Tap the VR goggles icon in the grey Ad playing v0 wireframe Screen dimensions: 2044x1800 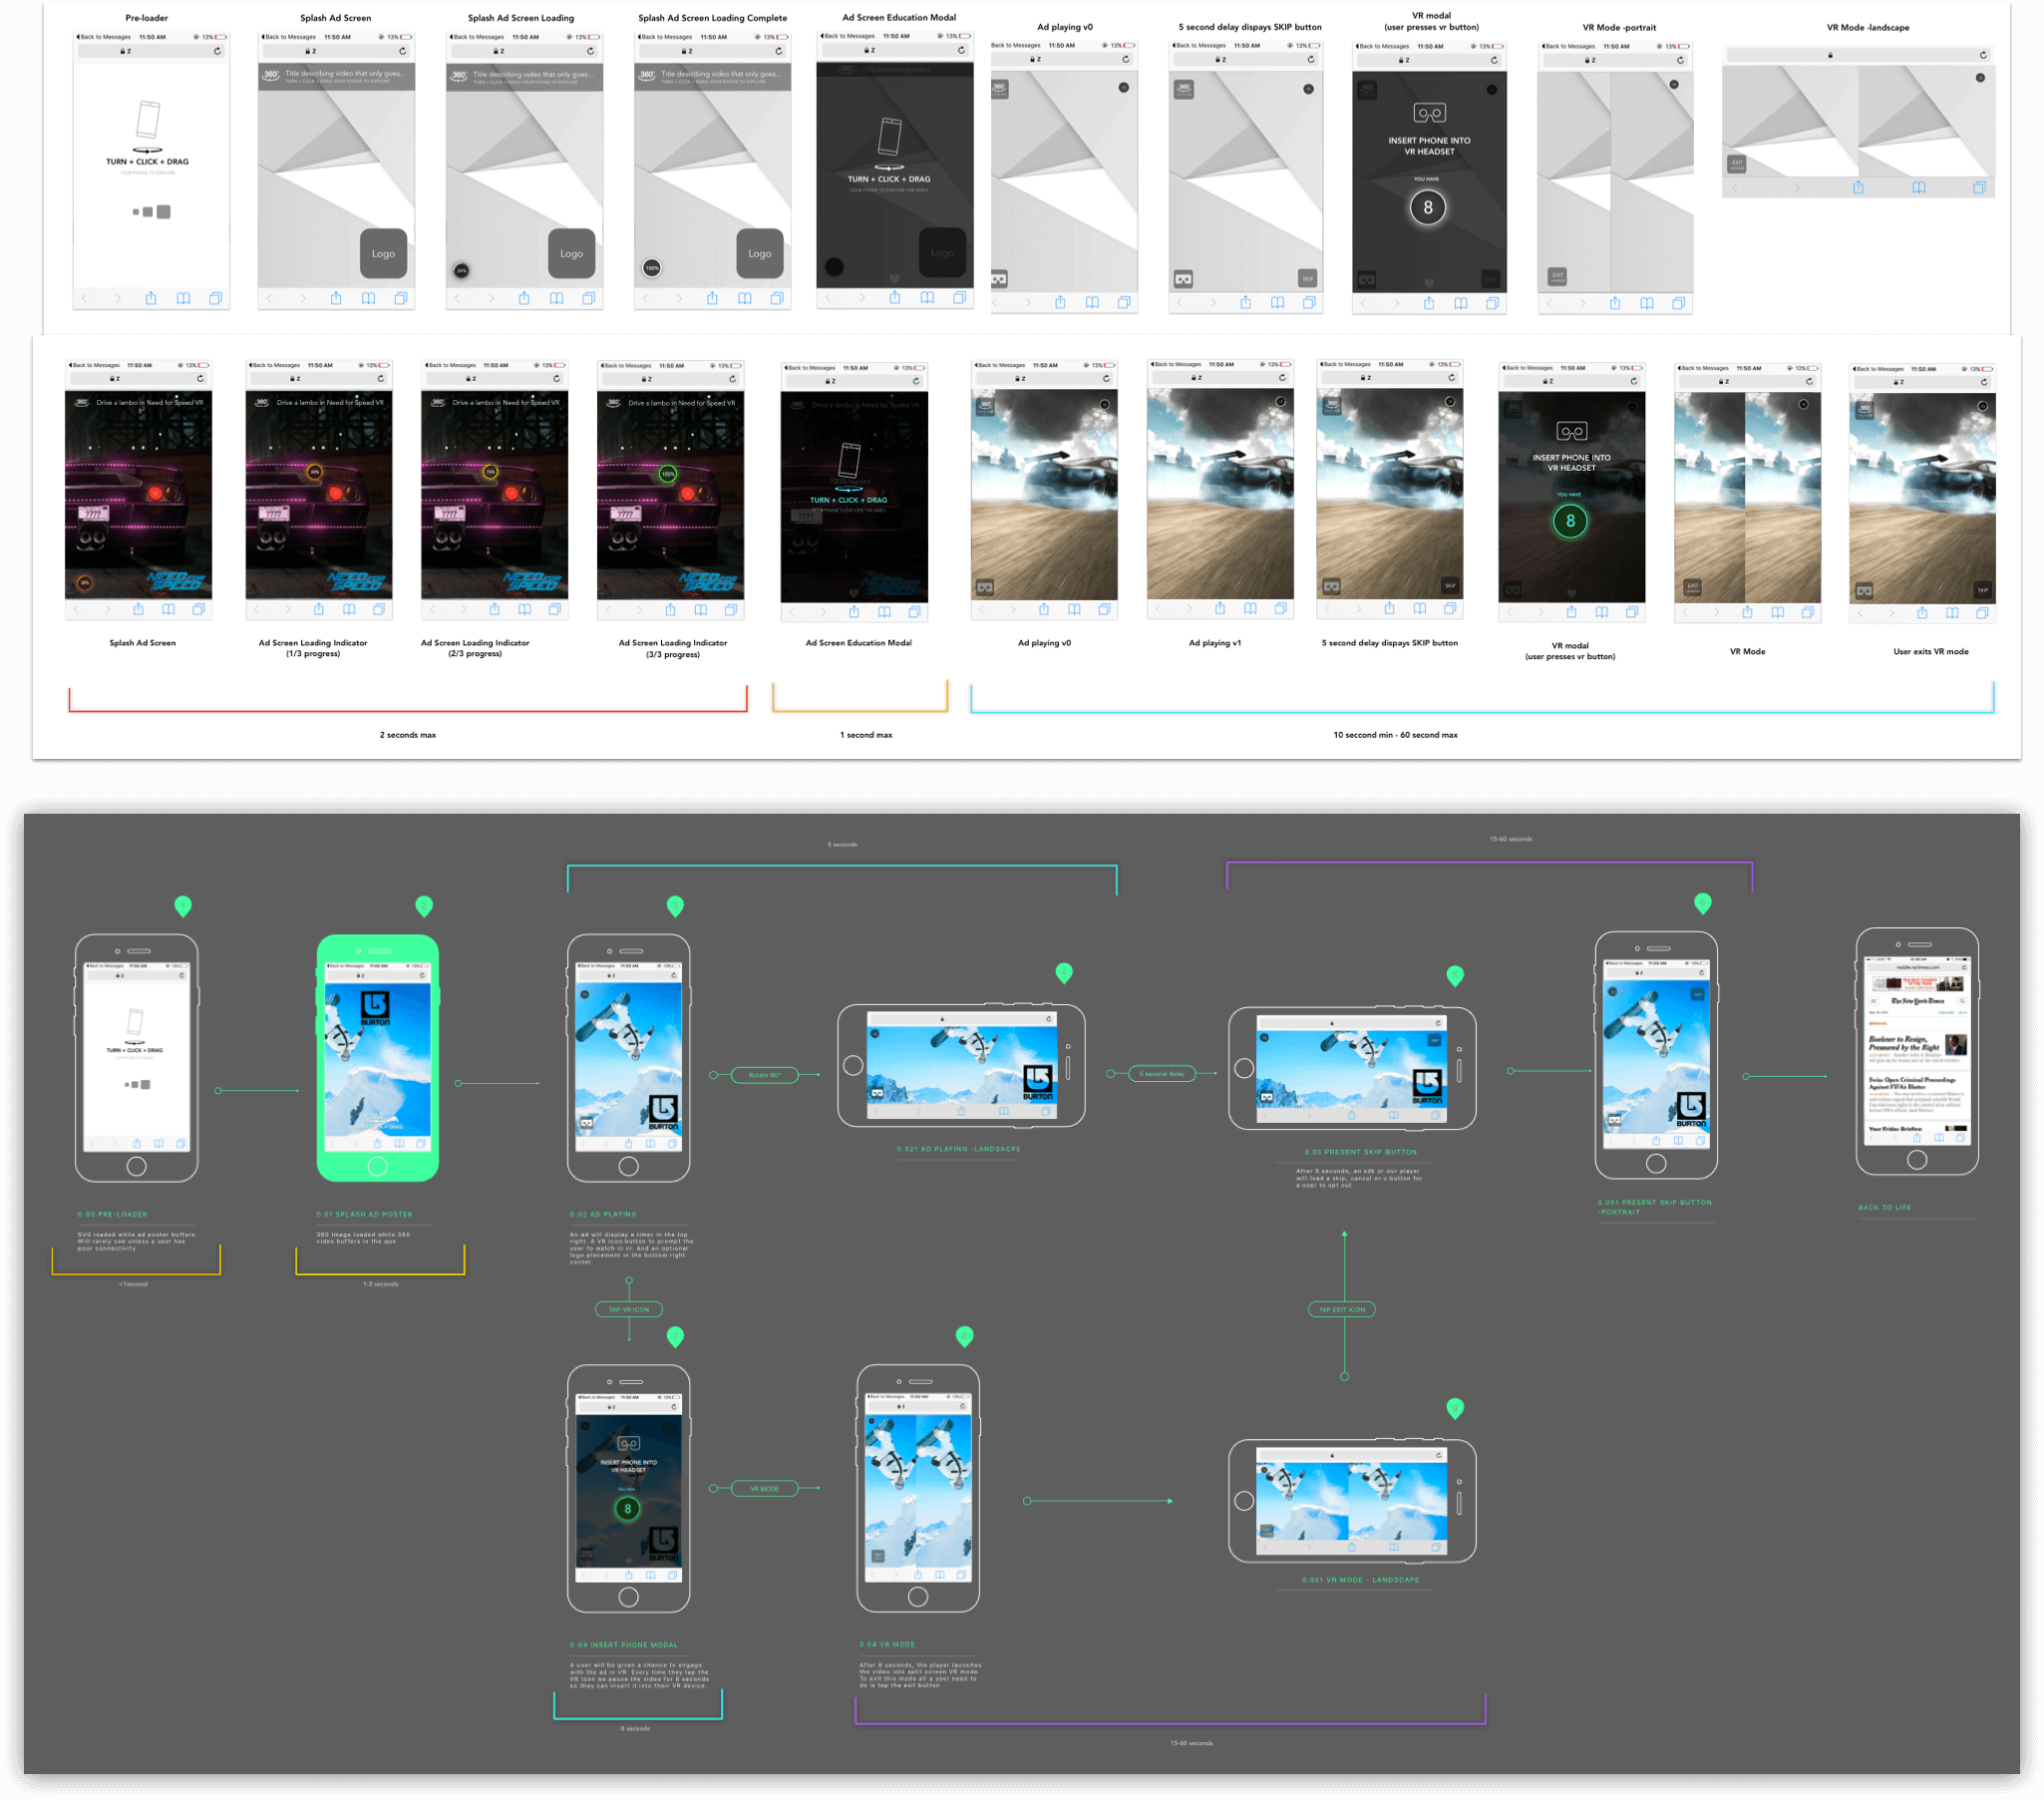(999, 279)
